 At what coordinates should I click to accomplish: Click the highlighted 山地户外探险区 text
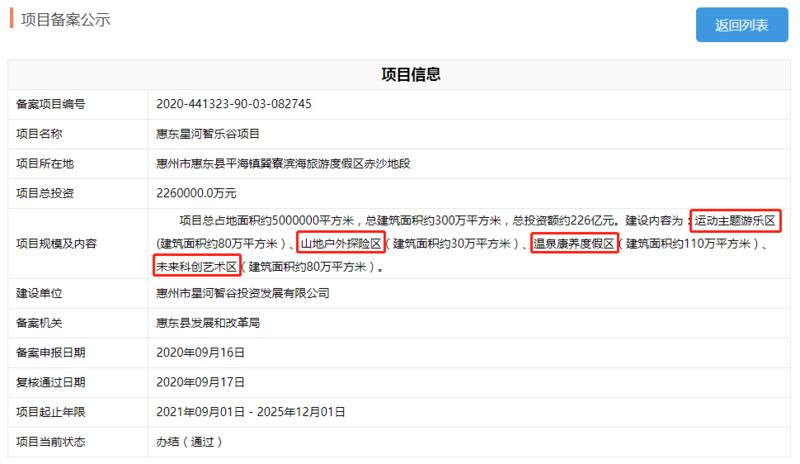pyautogui.click(x=341, y=244)
